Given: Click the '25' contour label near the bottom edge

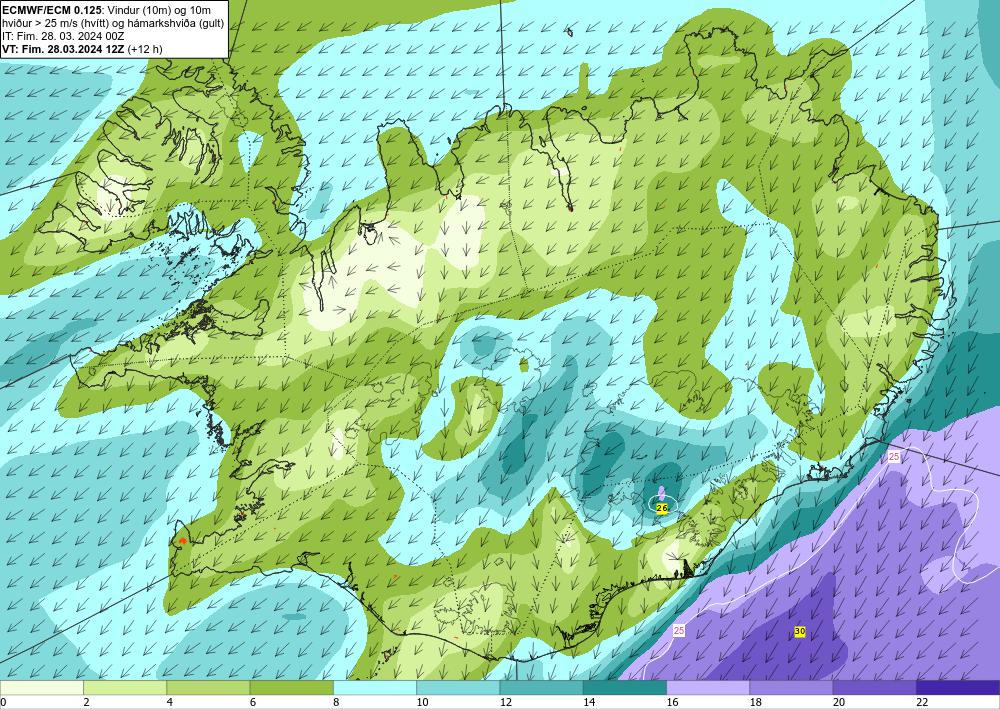Looking at the screenshot, I should click(x=679, y=631).
